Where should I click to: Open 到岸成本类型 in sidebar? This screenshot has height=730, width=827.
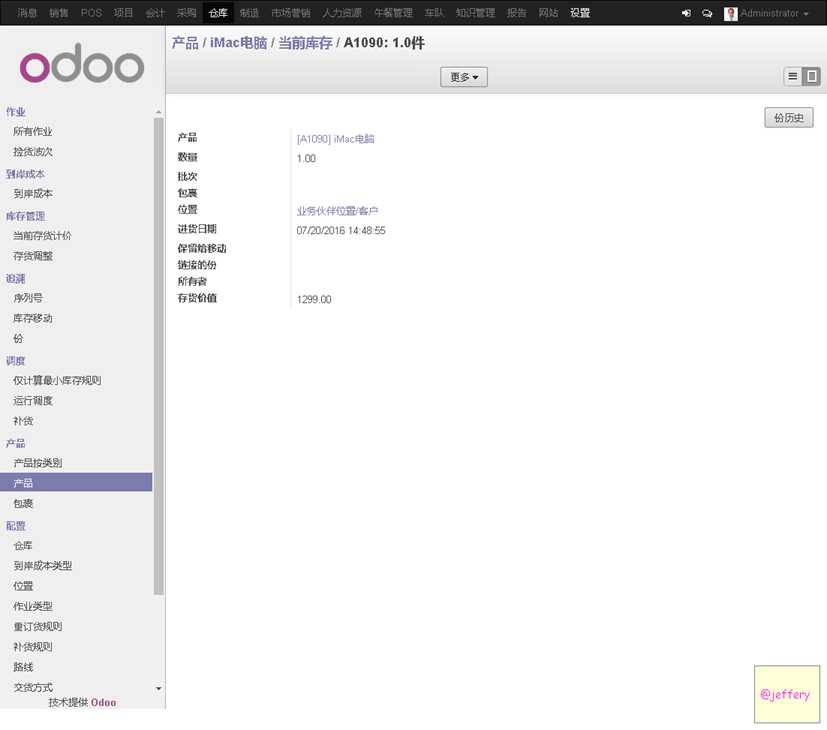coord(42,566)
